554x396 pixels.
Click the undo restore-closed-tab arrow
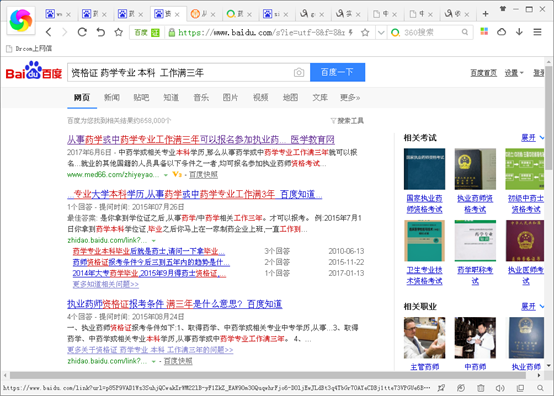[x=101, y=32]
